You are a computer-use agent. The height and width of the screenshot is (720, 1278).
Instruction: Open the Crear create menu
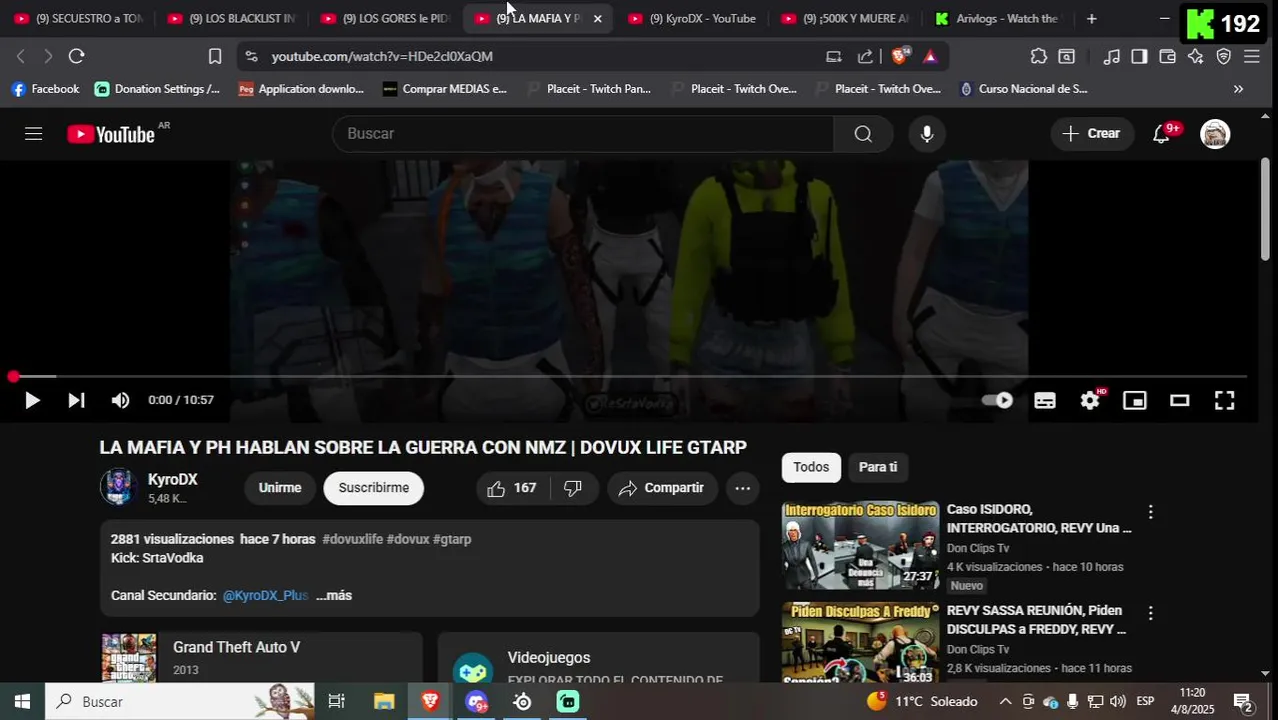coord(1091,134)
